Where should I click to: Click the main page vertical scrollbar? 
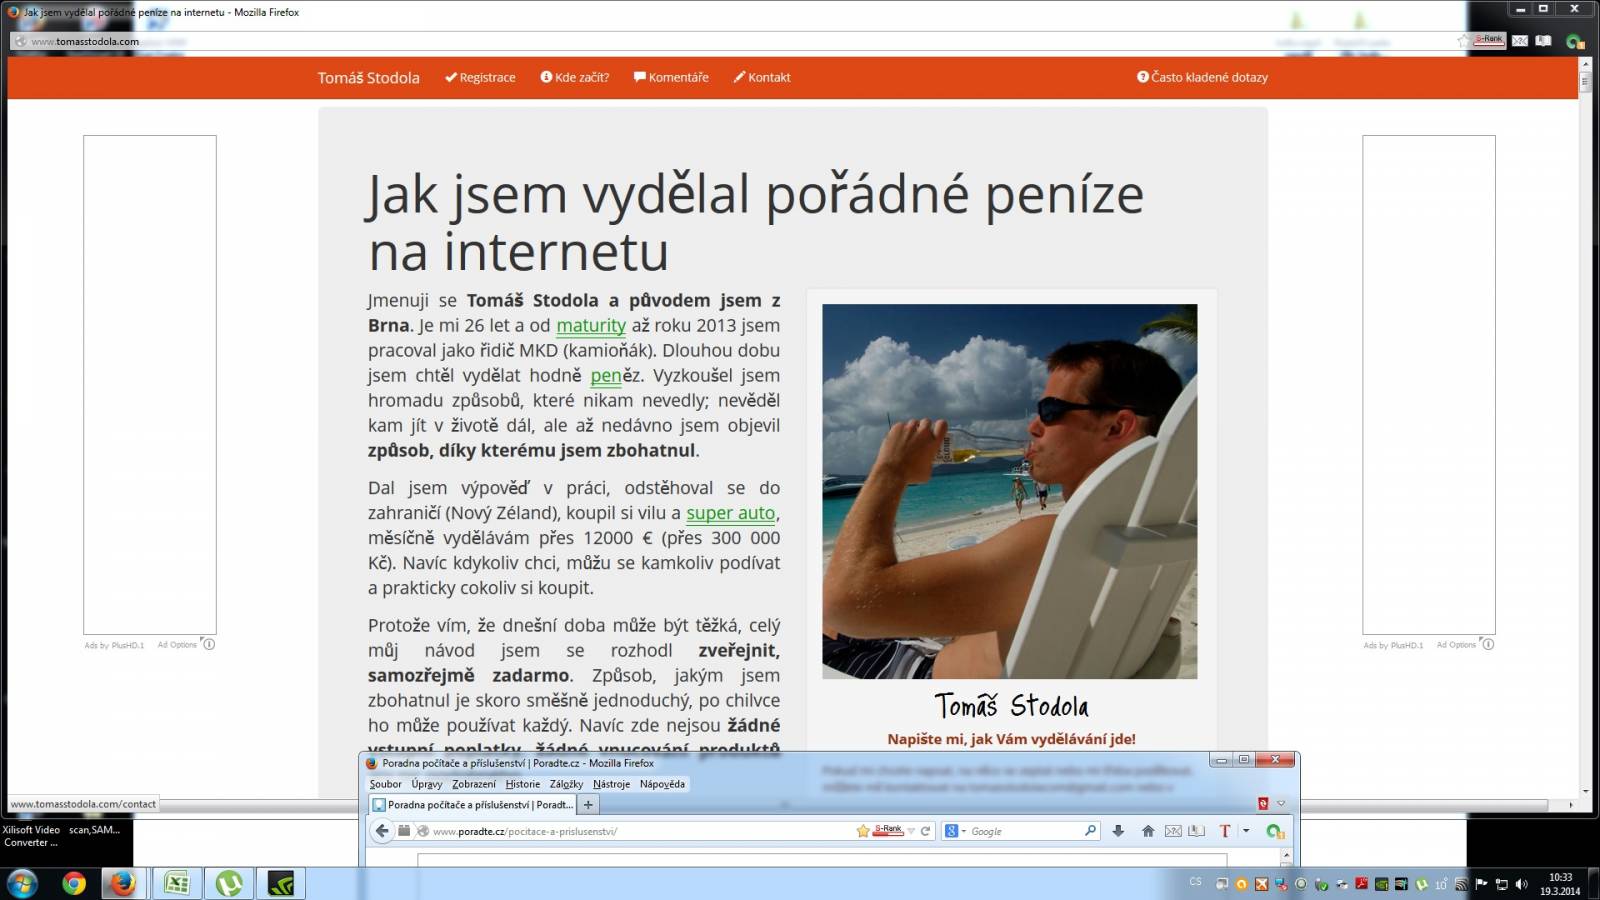(1584, 430)
